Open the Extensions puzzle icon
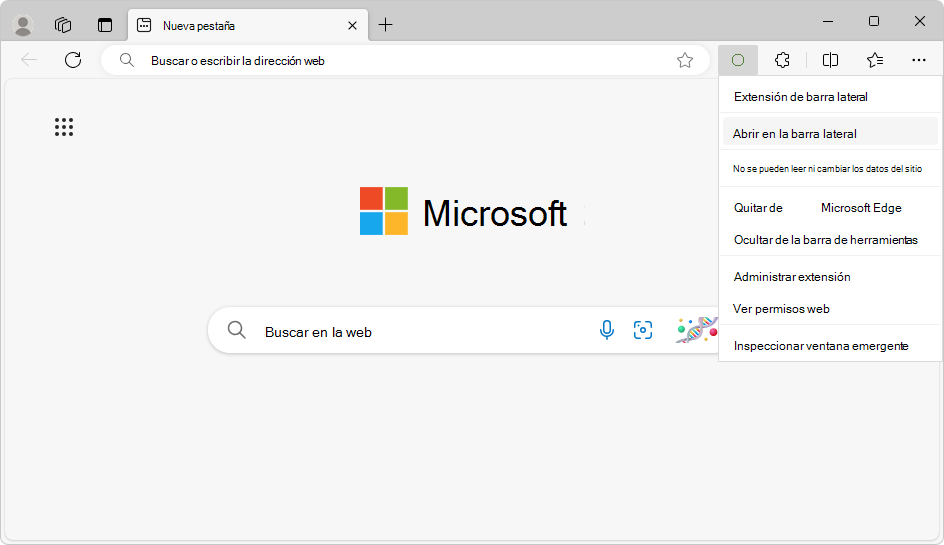Screen dimensions: 944x545 (x=782, y=60)
